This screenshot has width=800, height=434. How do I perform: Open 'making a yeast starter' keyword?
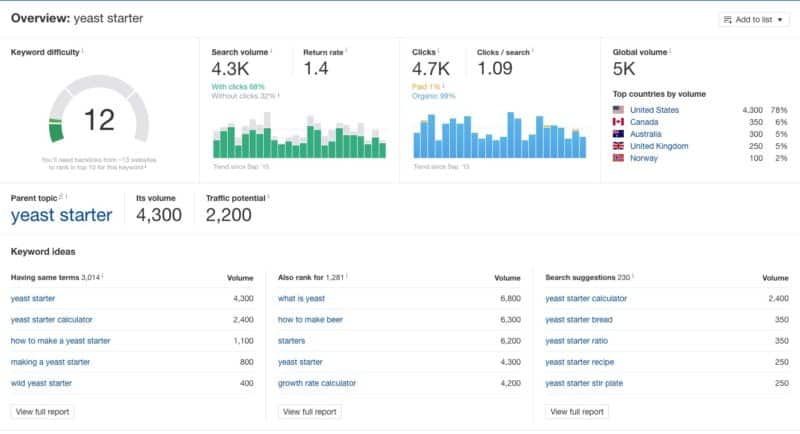point(50,362)
